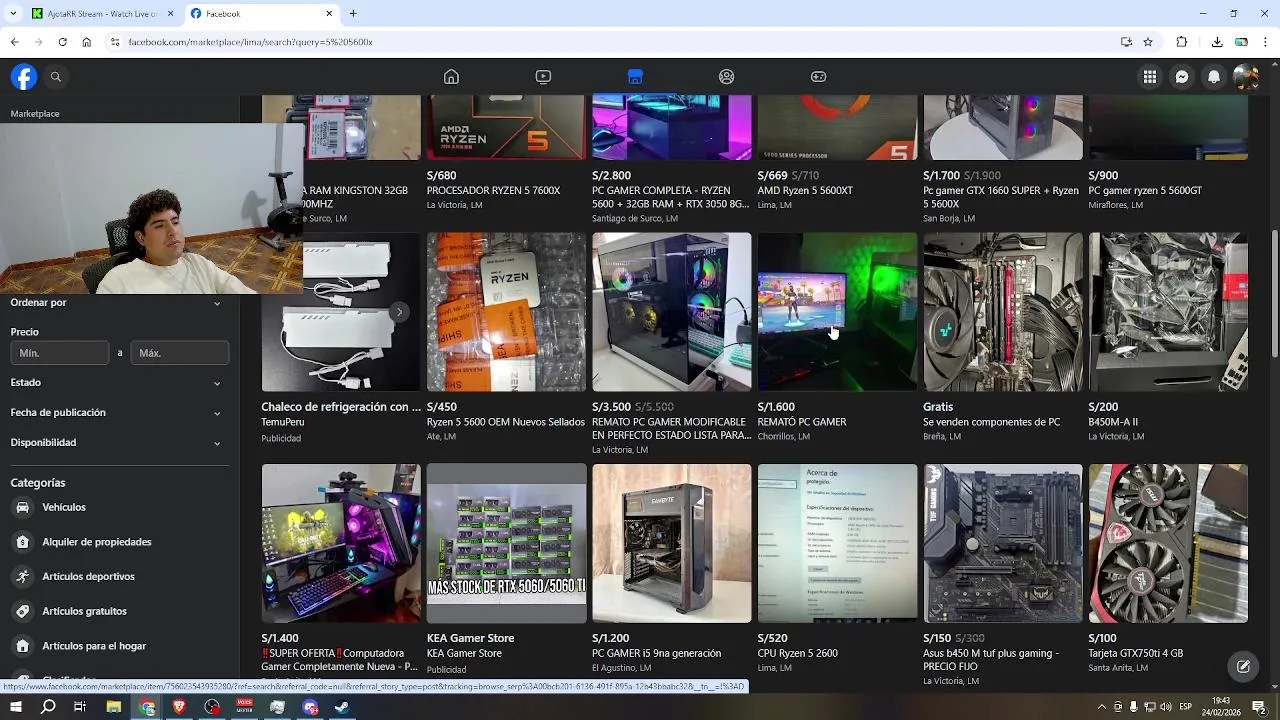This screenshot has height=720, width=1280.
Task: Open Windows Start menu
Action: pyautogui.click(x=16, y=707)
